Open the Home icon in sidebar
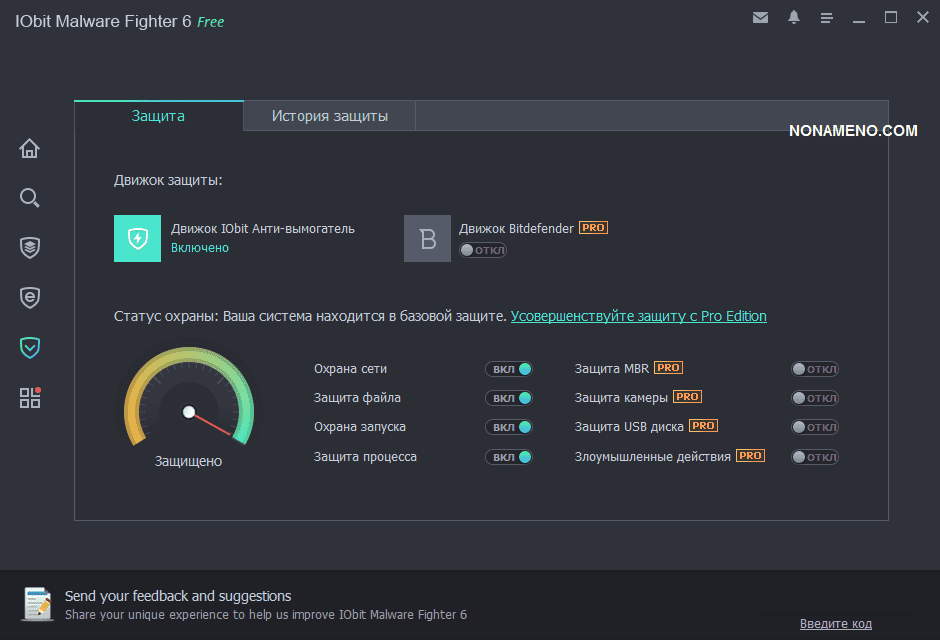 pyautogui.click(x=30, y=149)
